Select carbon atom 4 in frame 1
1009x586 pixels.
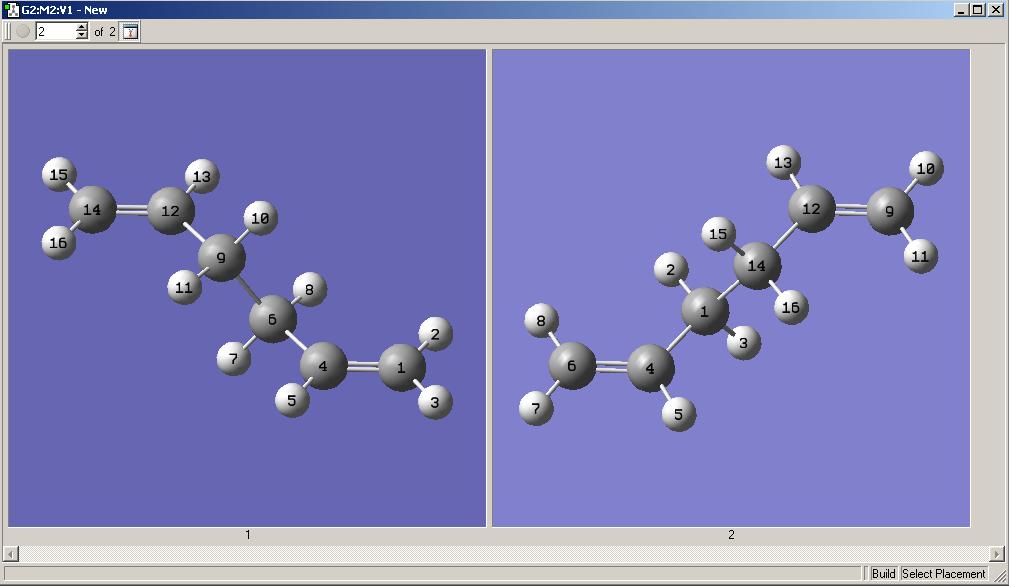coord(323,366)
